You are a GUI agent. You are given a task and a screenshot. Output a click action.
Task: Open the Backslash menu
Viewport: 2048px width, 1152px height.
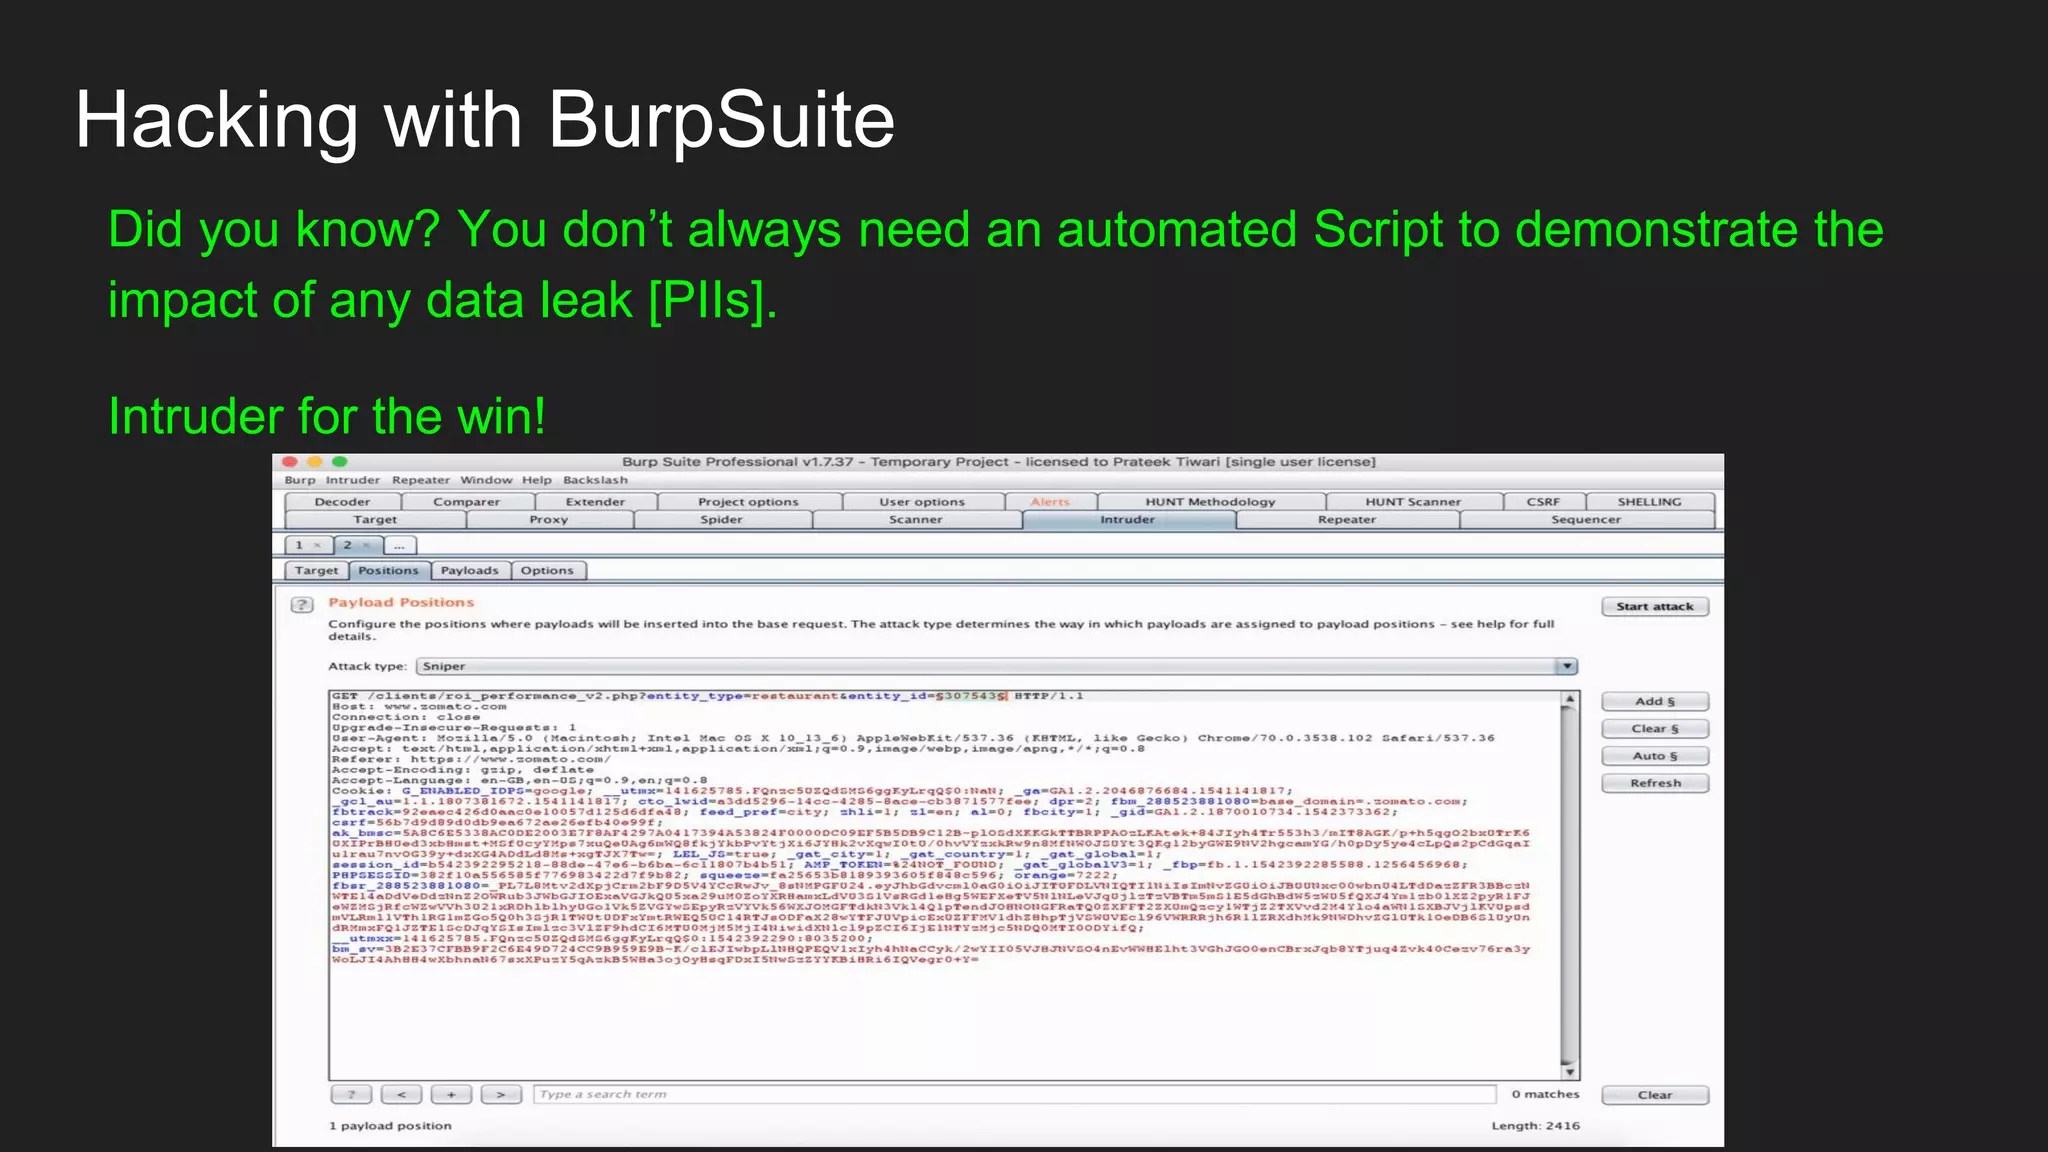pos(595,480)
